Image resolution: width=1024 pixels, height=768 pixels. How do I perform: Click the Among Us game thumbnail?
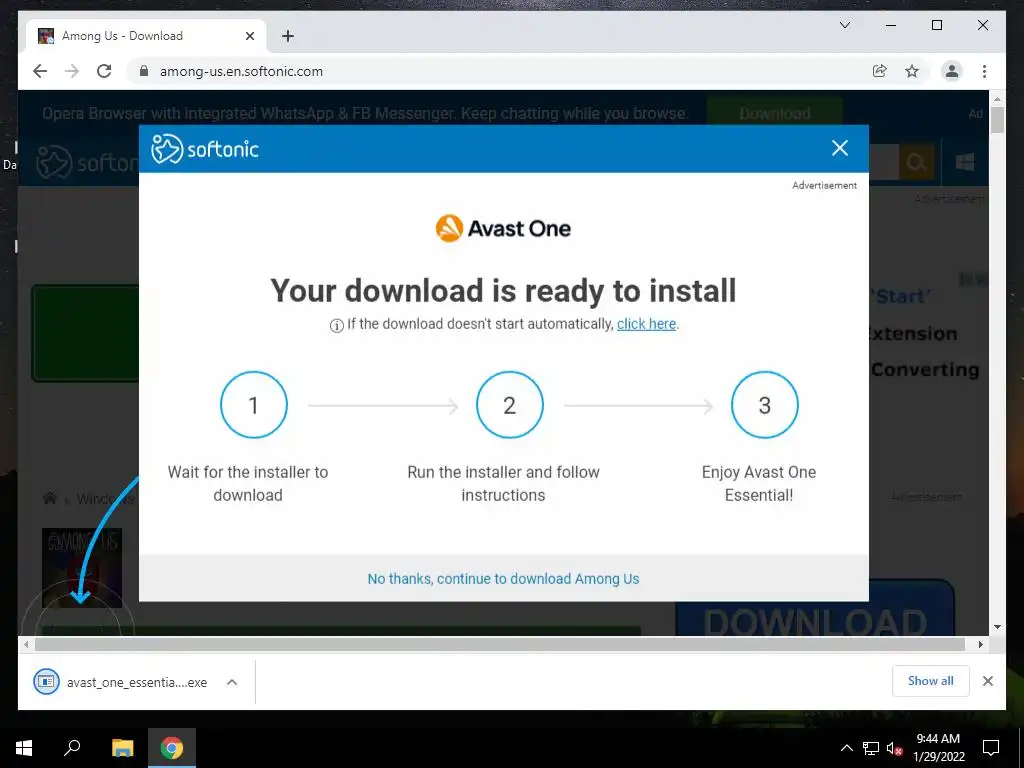pyautogui.click(x=82, y=567)
